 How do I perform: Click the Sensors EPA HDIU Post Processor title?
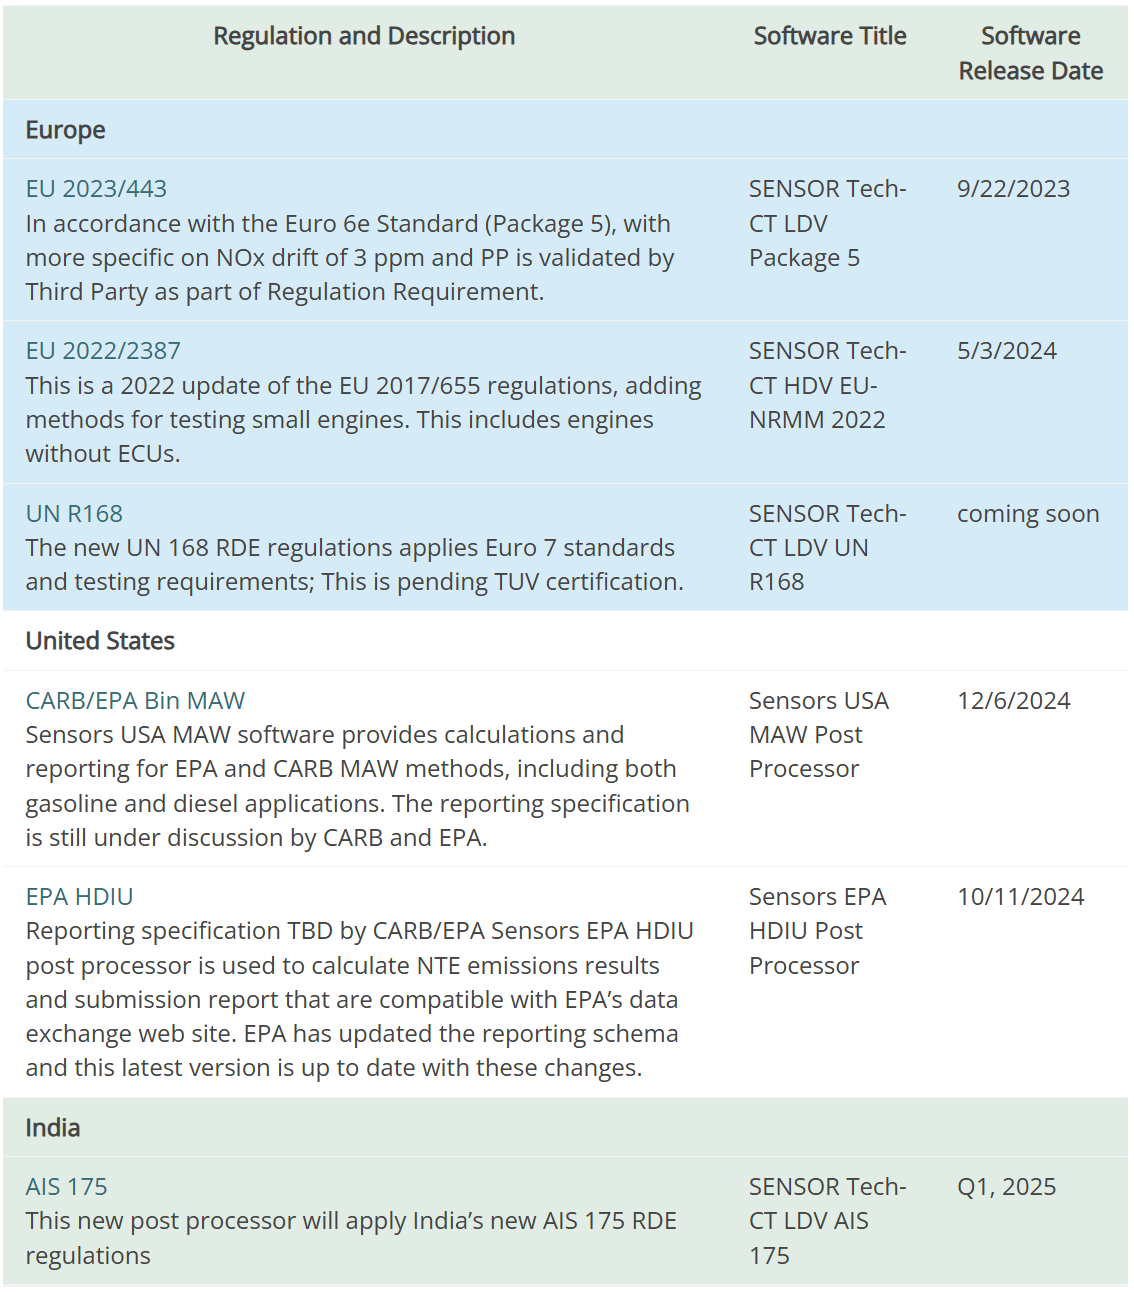point(817,931)
